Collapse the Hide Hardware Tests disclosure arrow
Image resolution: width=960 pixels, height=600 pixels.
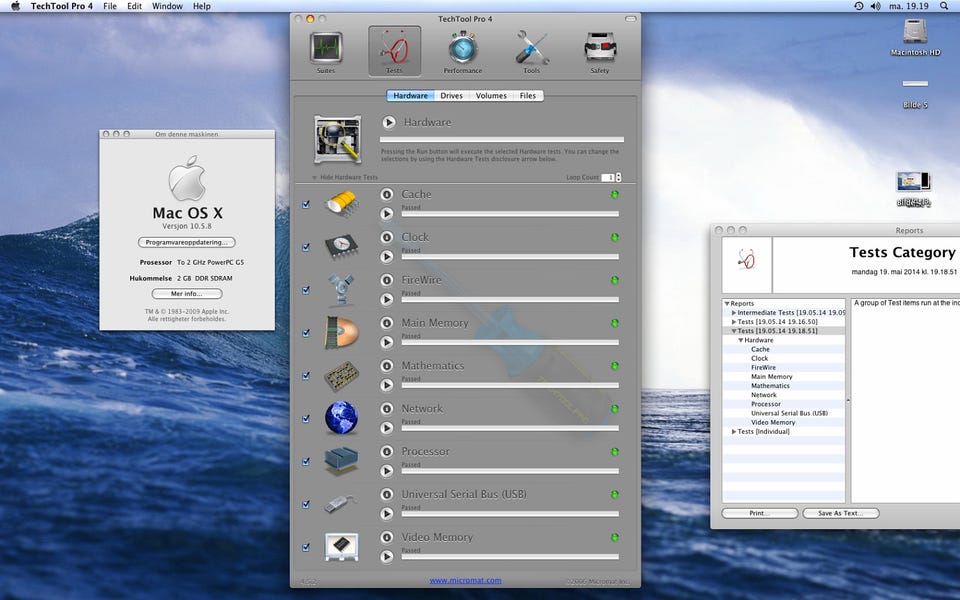pos(314,177)
